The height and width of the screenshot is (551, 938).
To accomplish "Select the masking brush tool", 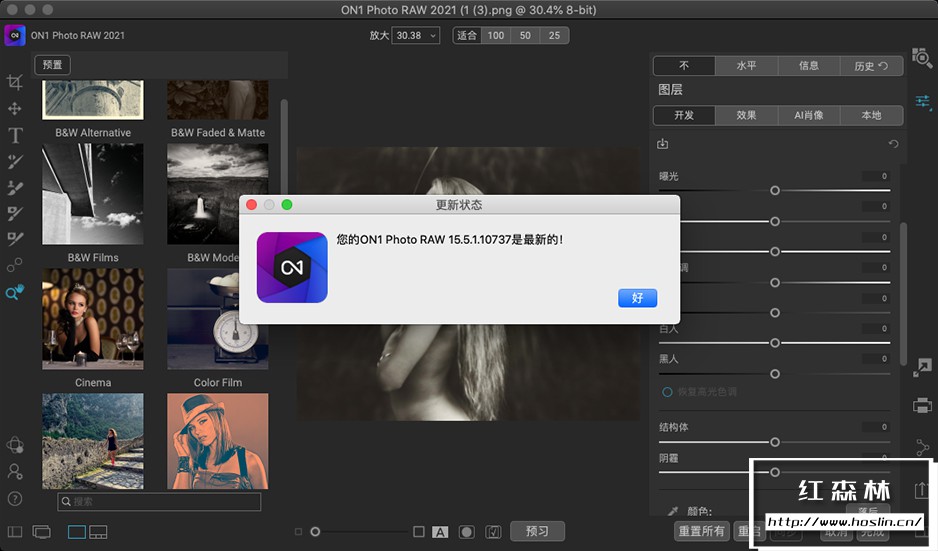I will pyautogui.click(x=15, y=214).
